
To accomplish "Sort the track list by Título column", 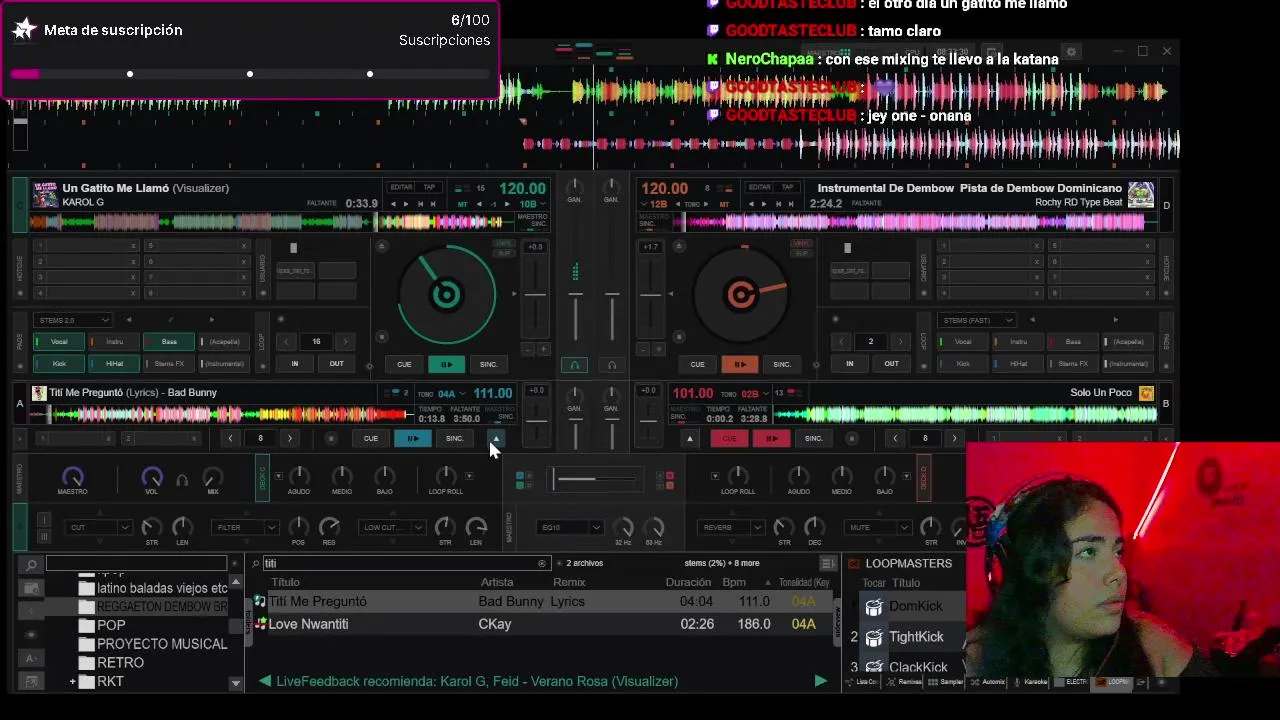I will [x=286, y=582].
